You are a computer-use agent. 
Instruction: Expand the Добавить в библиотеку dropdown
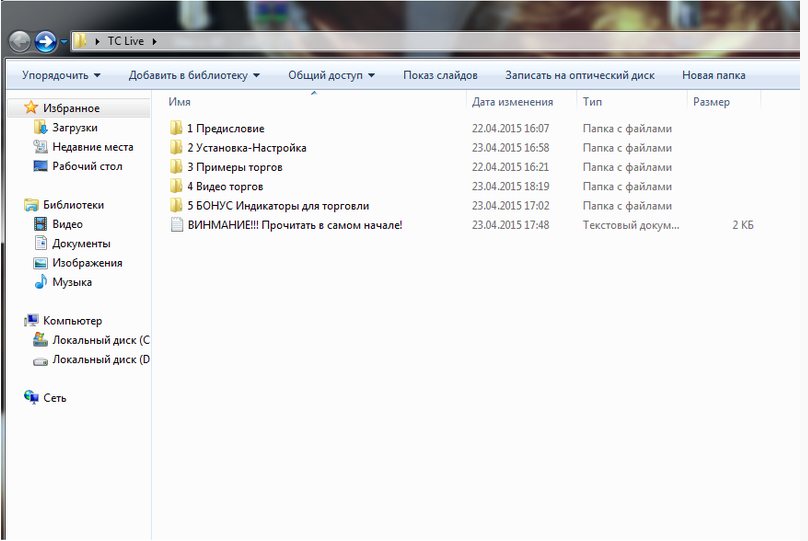coord(194,75)
